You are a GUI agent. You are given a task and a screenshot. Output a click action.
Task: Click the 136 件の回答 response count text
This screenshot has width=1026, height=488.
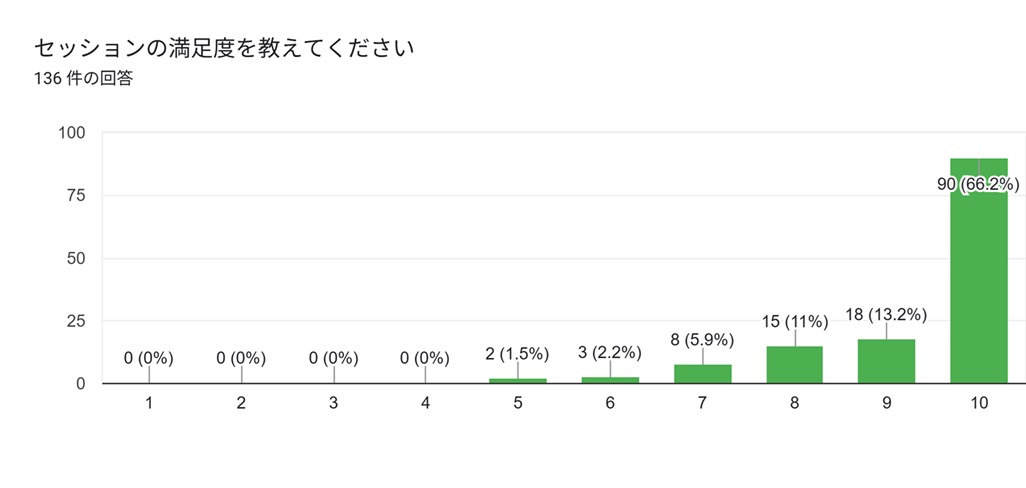tap(82, 79)
